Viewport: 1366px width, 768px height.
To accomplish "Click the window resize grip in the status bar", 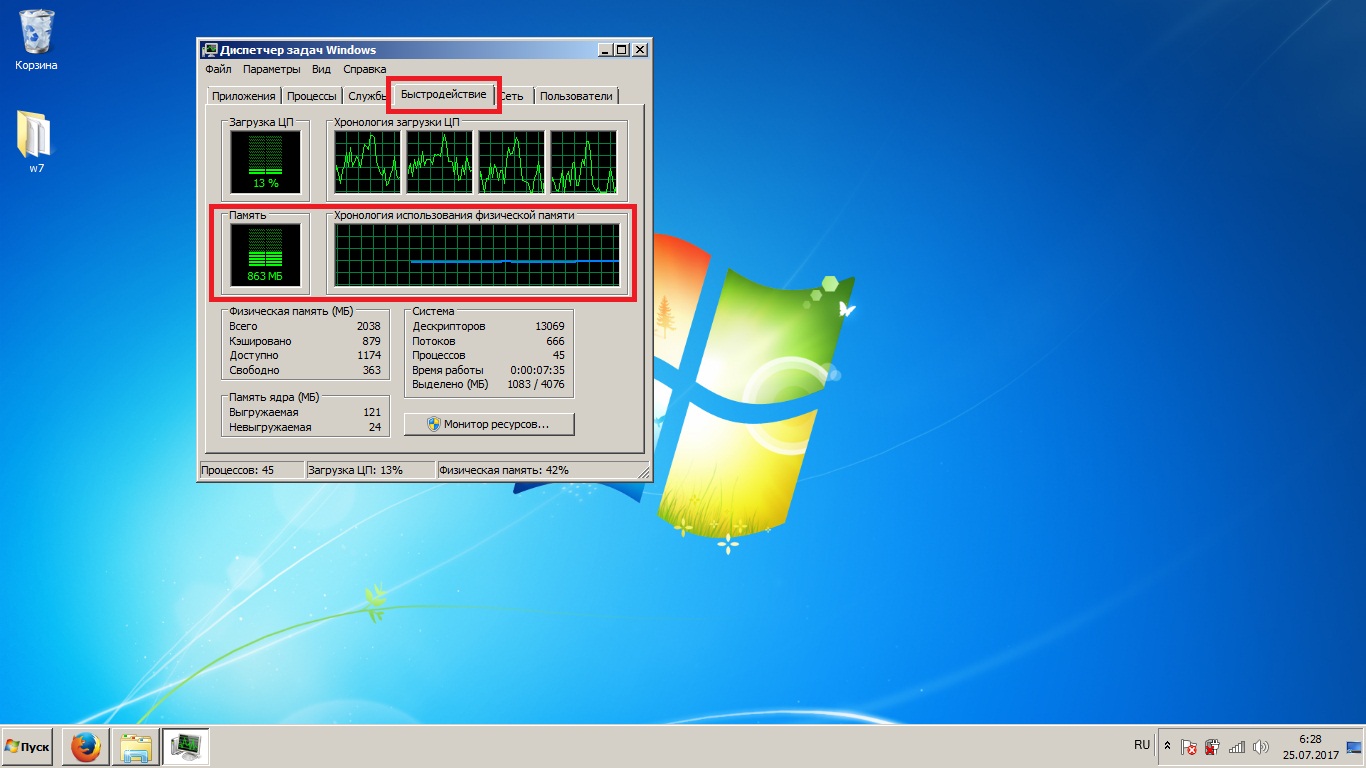I will [643, 472].
